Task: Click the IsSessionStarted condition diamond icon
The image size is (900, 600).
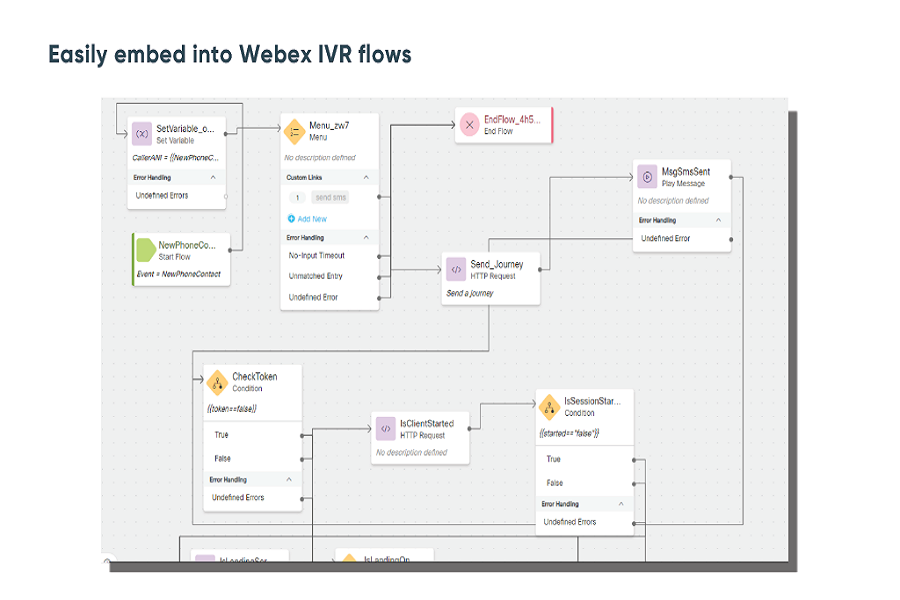Action: click(549, 408)
